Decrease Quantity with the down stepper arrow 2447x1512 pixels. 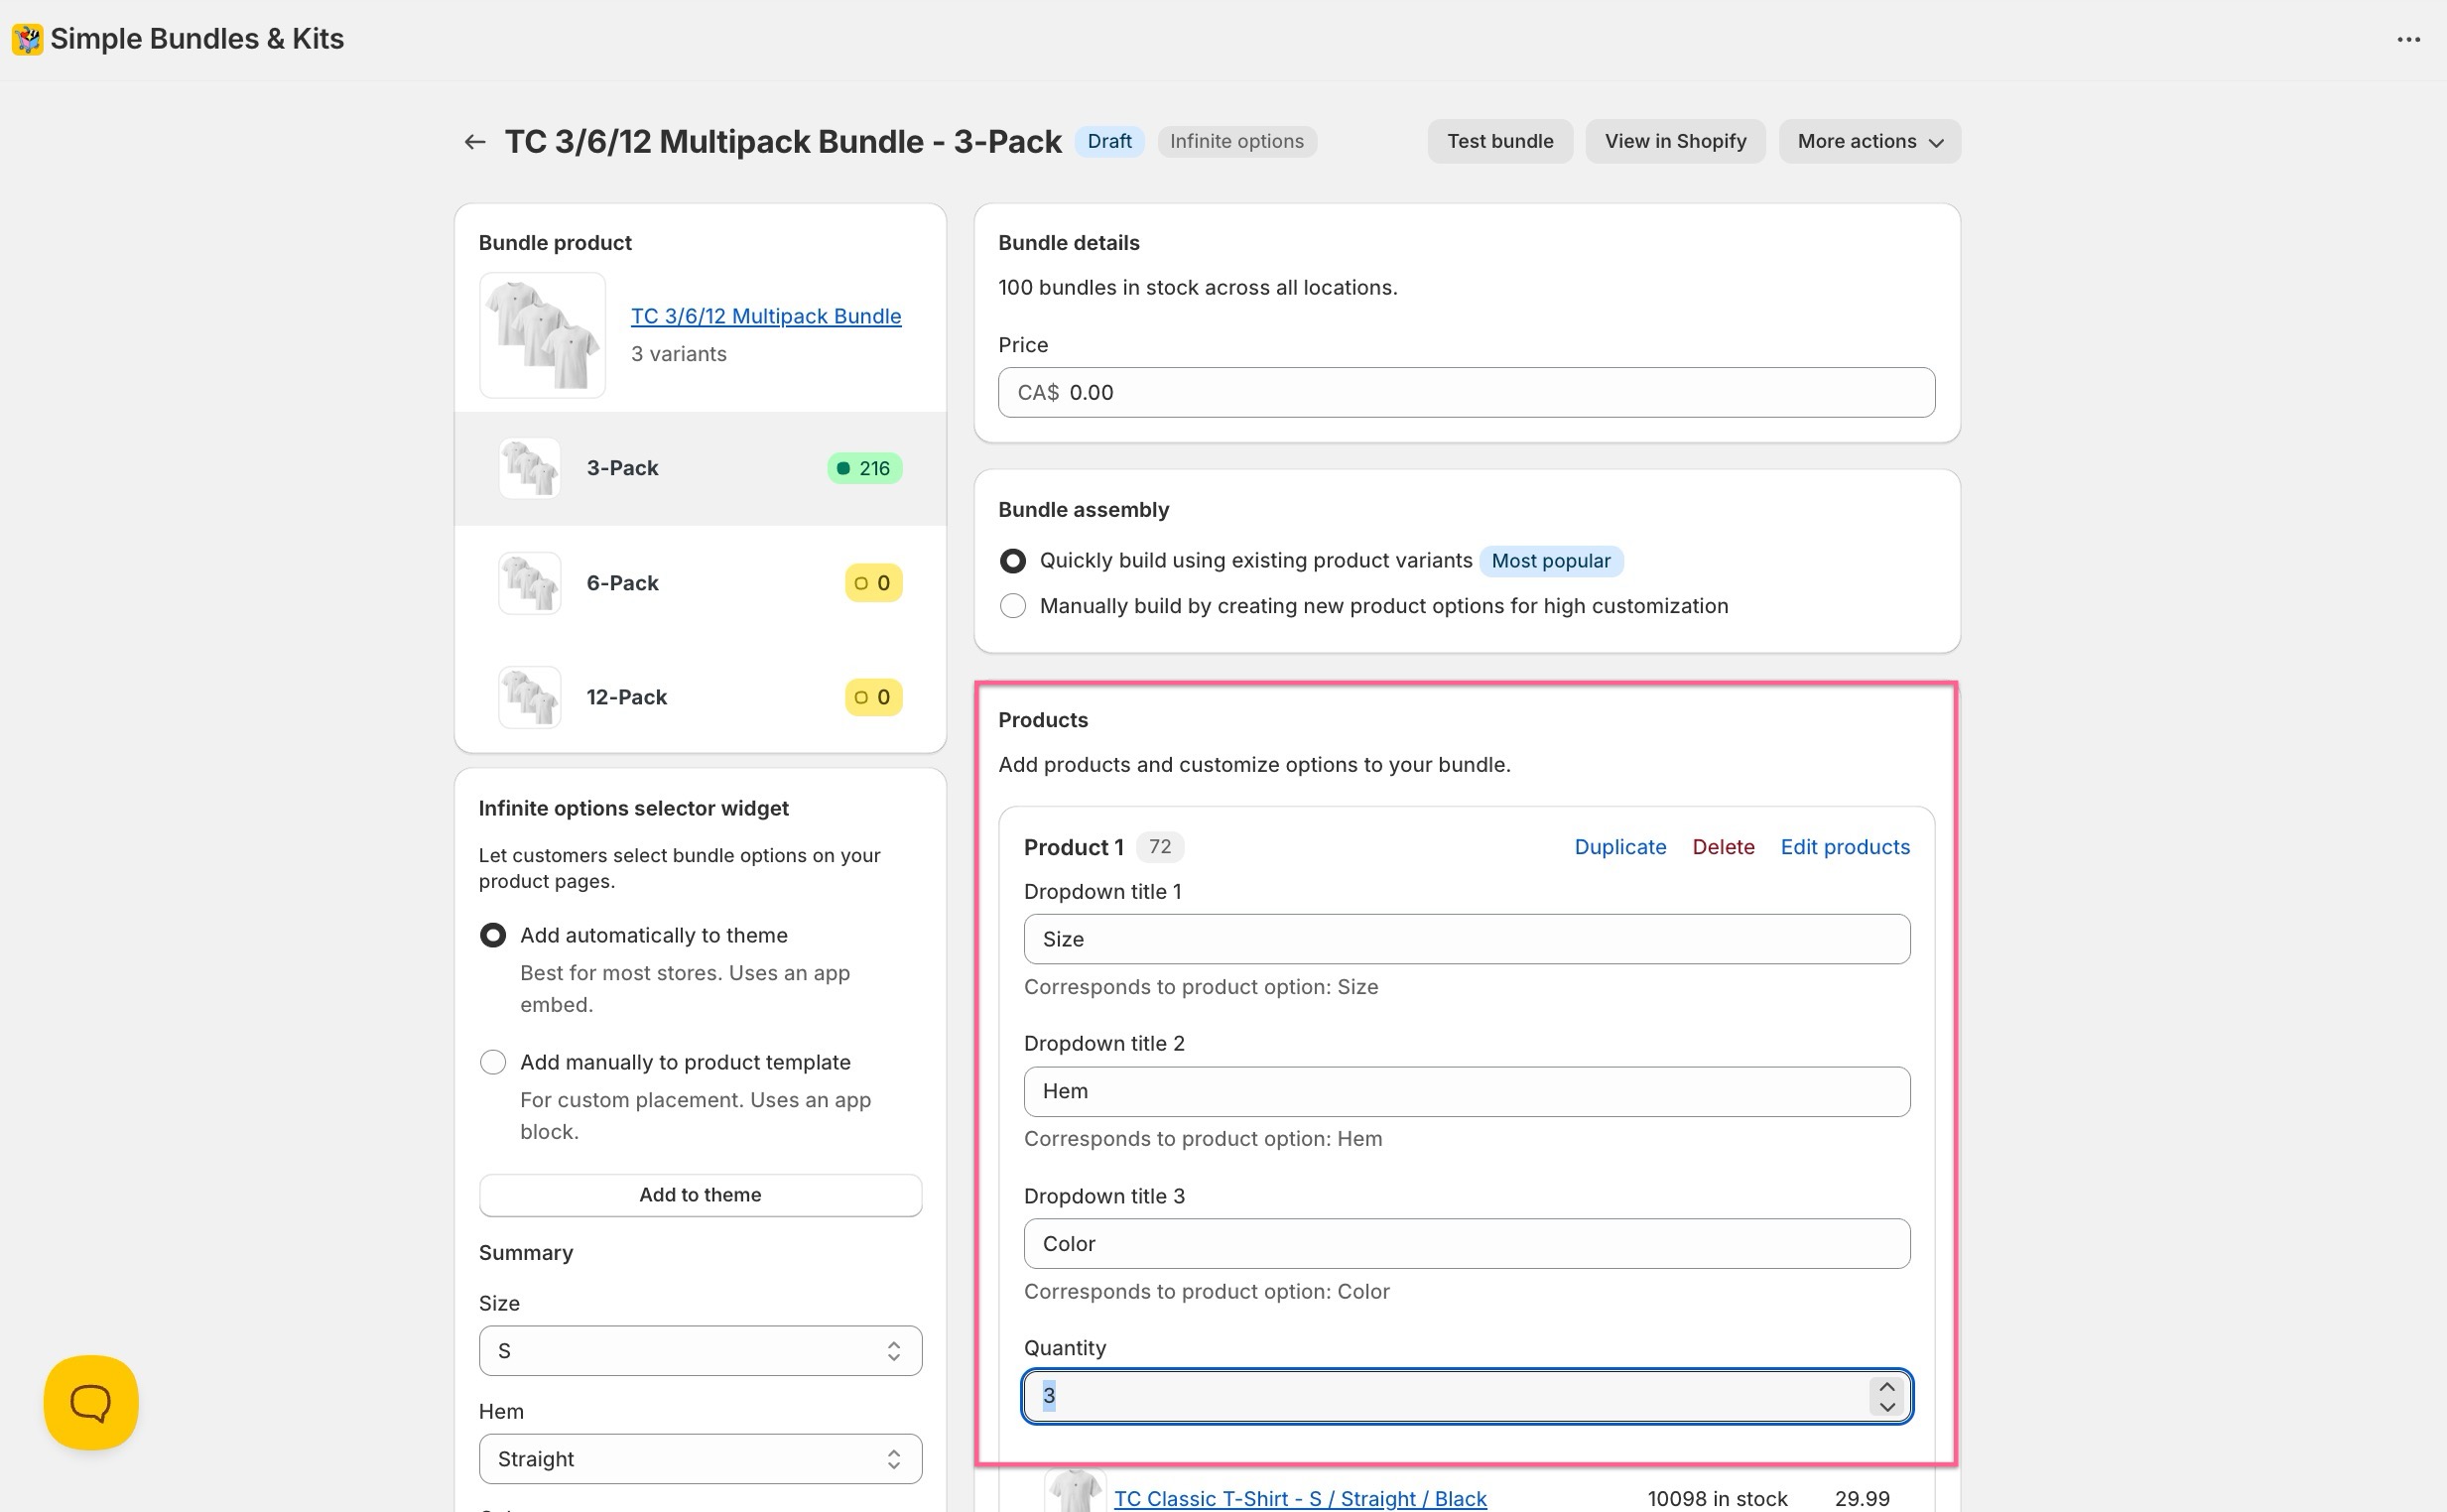pos(1887,1407)
